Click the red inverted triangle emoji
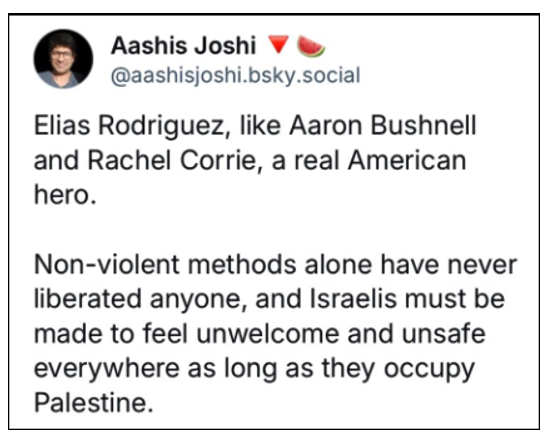Image resolution: width=548 pixels, height=444 pixels. pos(278,44)
